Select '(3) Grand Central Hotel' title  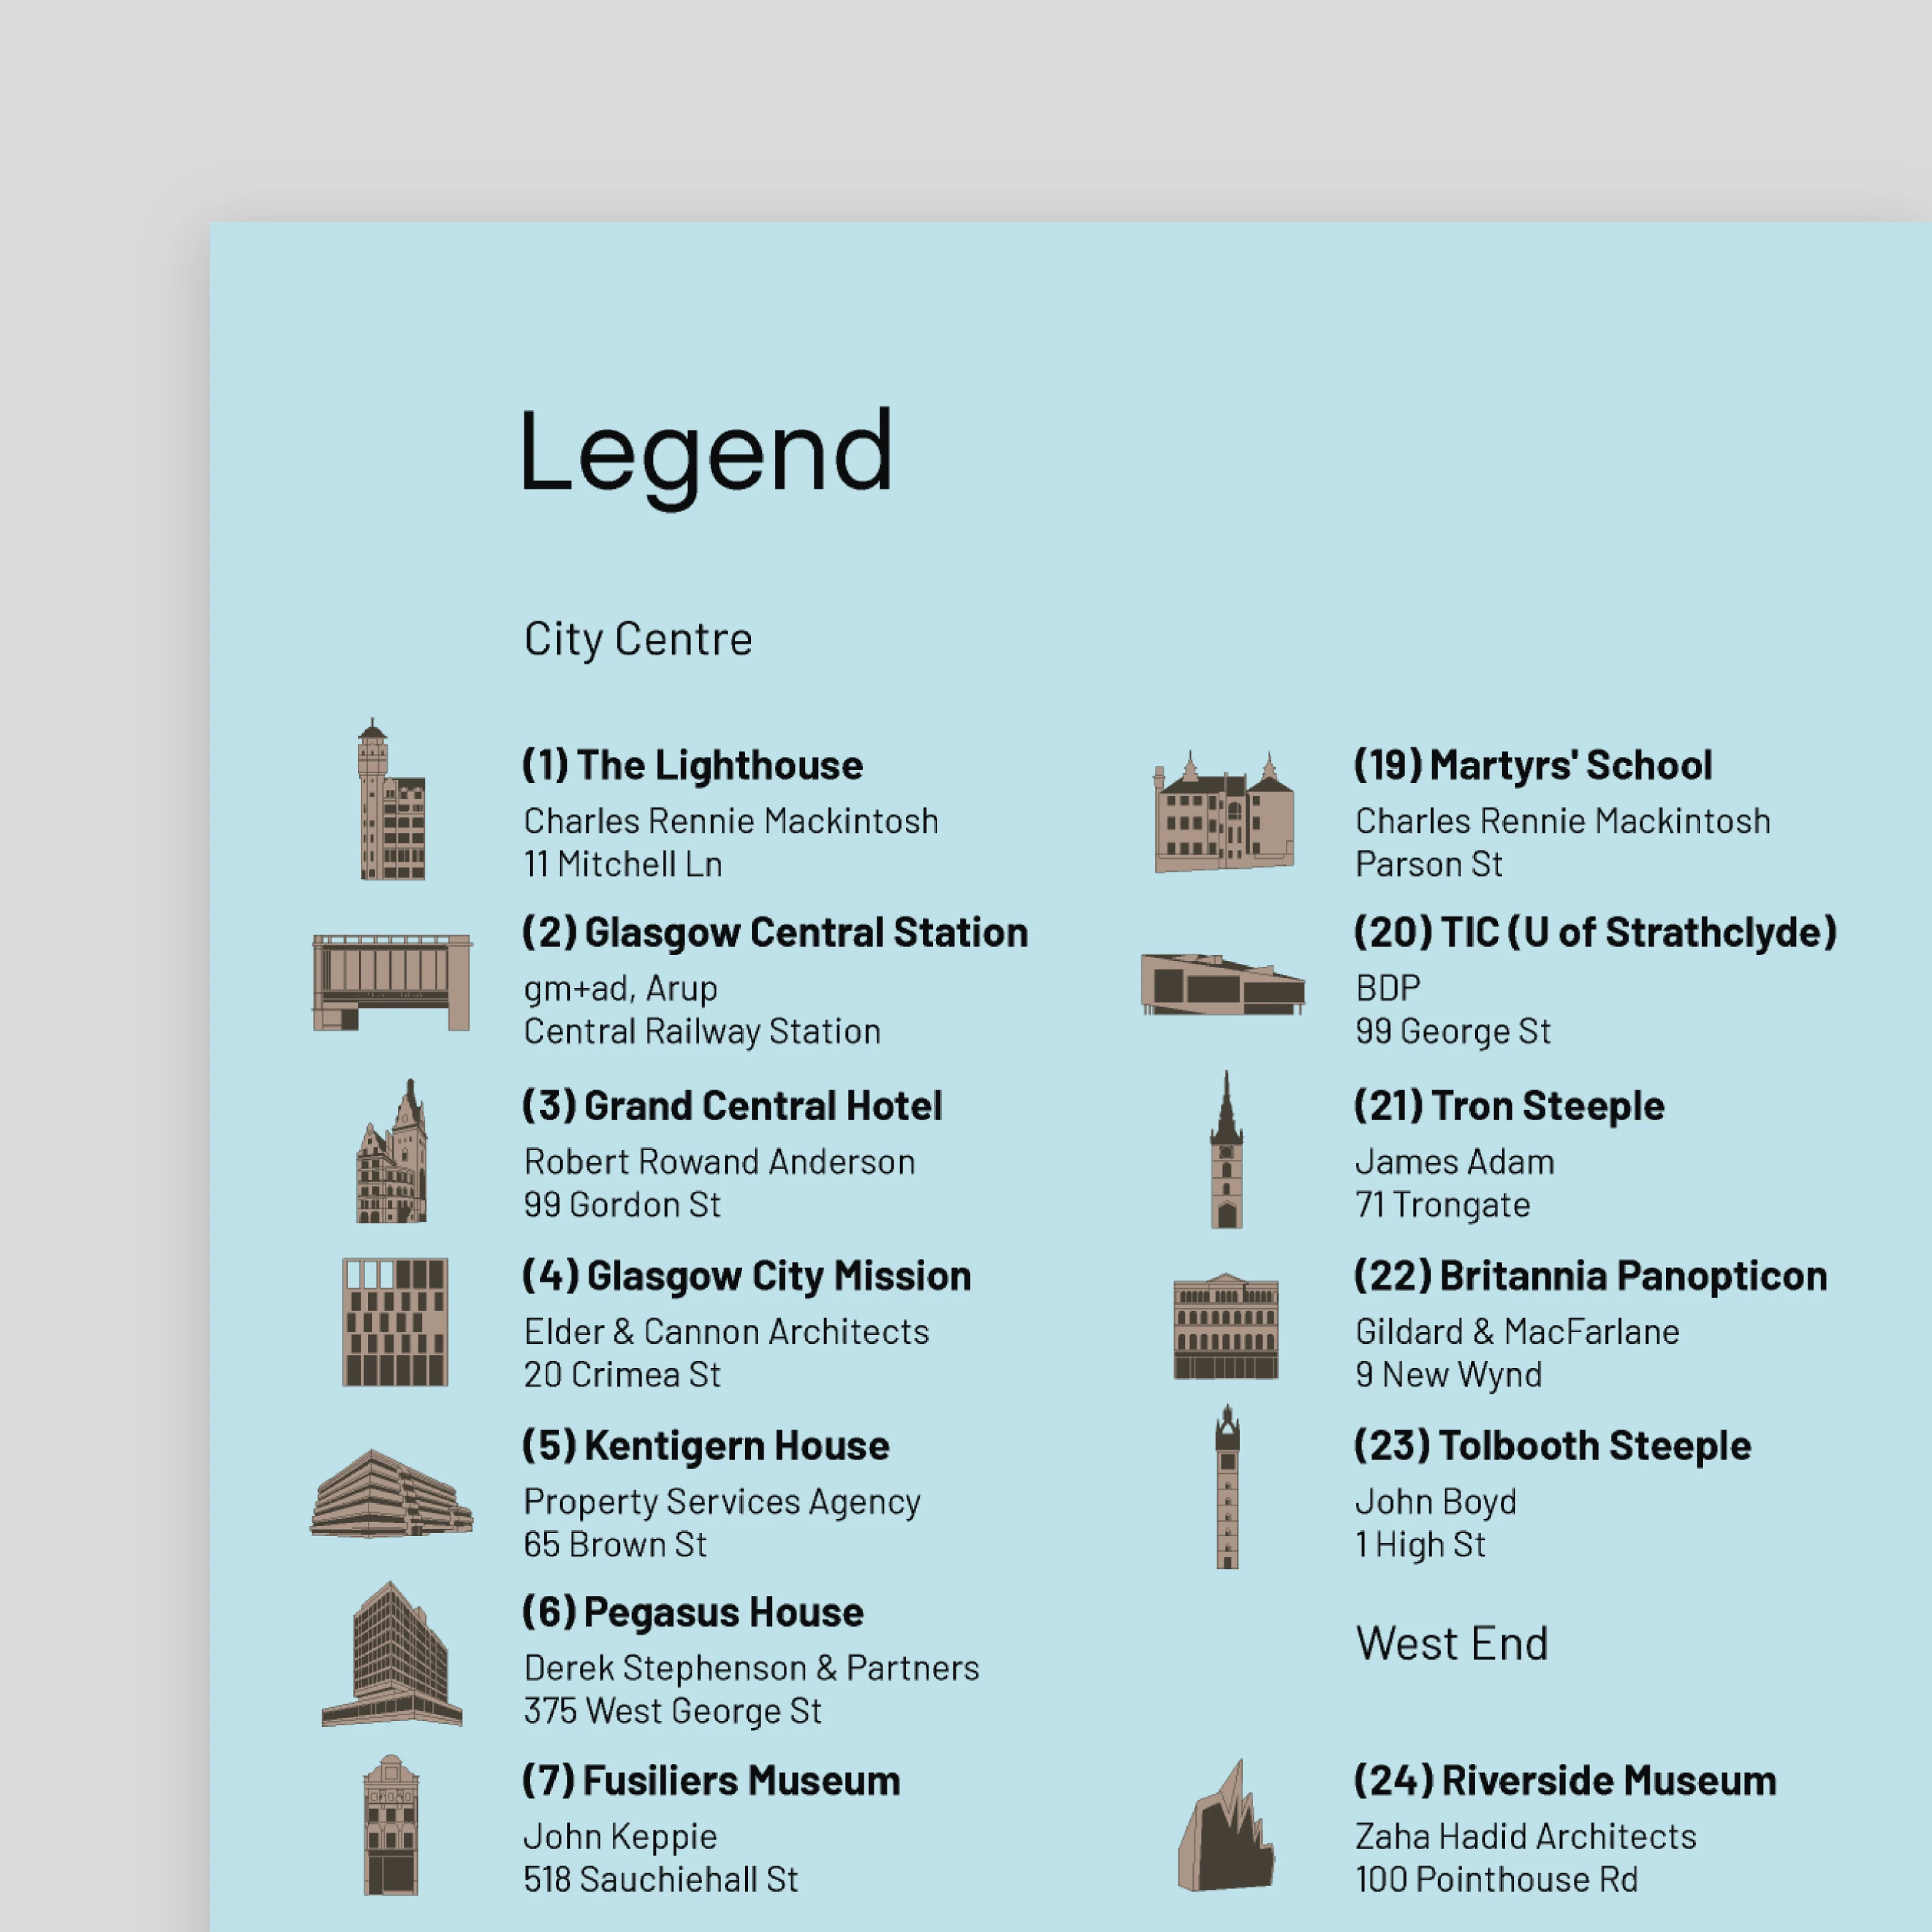732,1106
